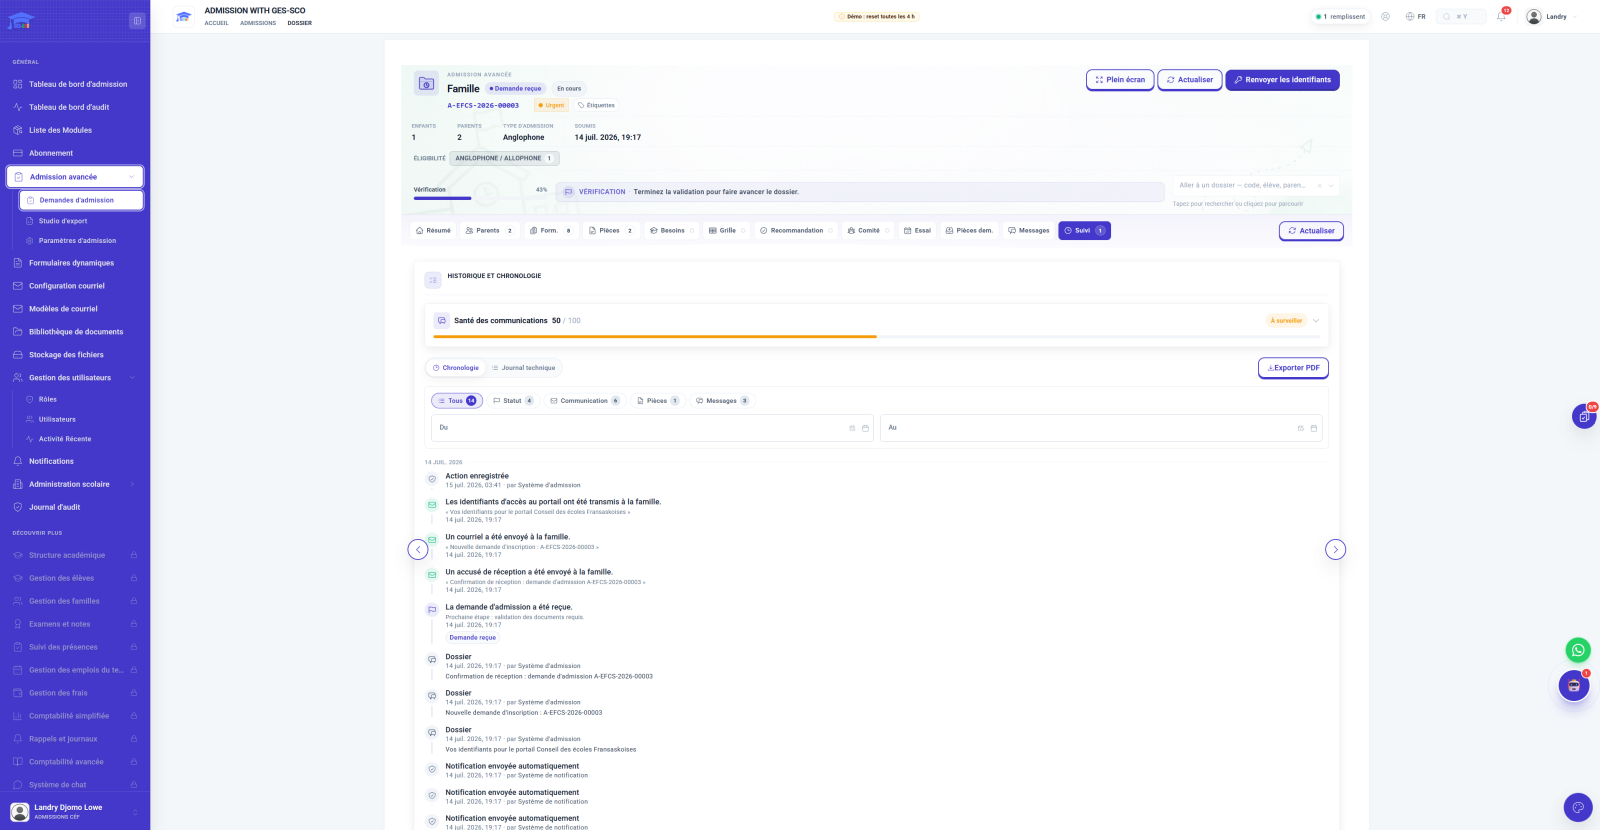Switch to Journal technique view

(523, 368)
